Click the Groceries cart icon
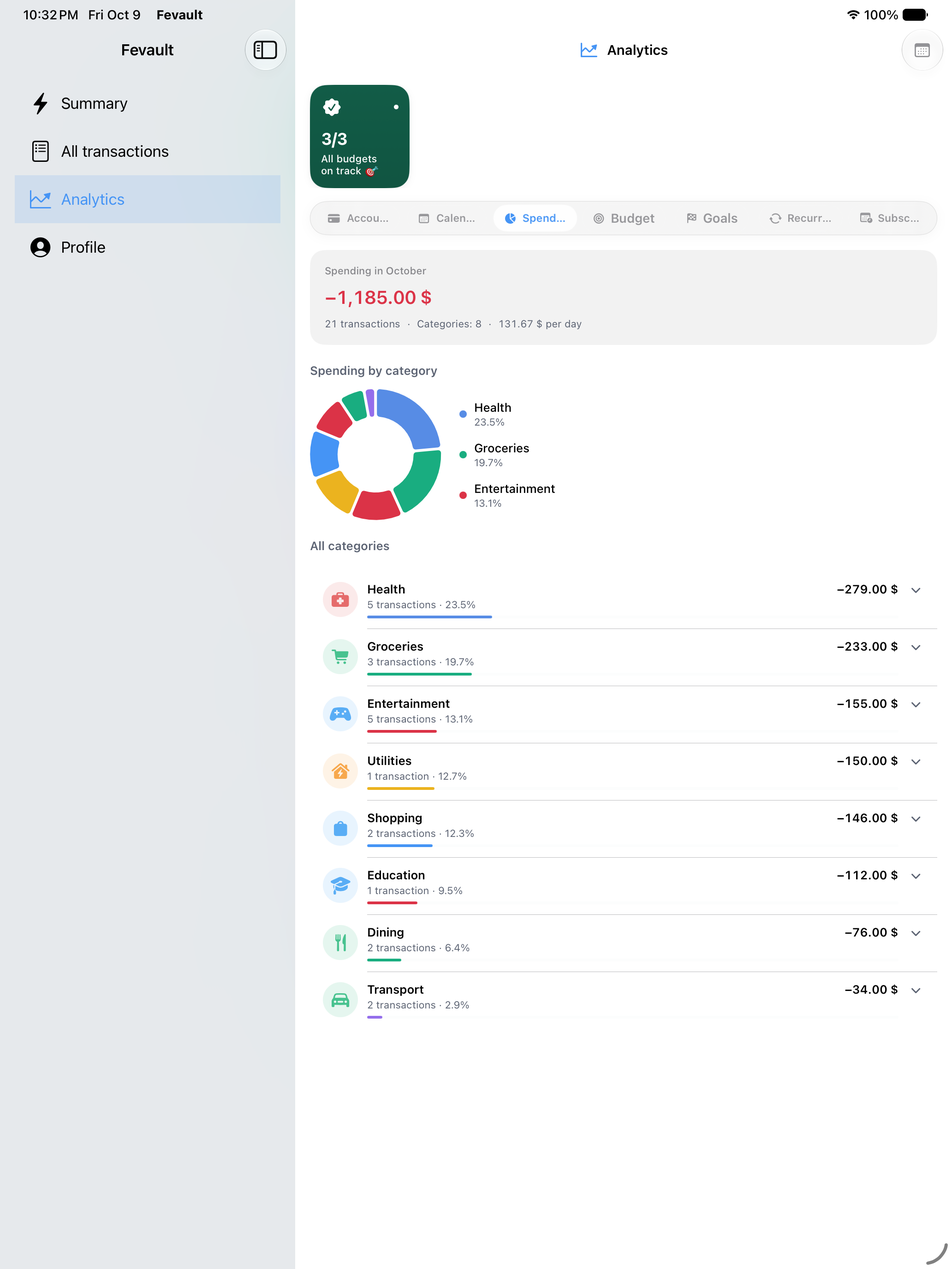Image resolution: width=952 pixels, height=1269 pixels. pyautogui.click(x=340, y=656)
